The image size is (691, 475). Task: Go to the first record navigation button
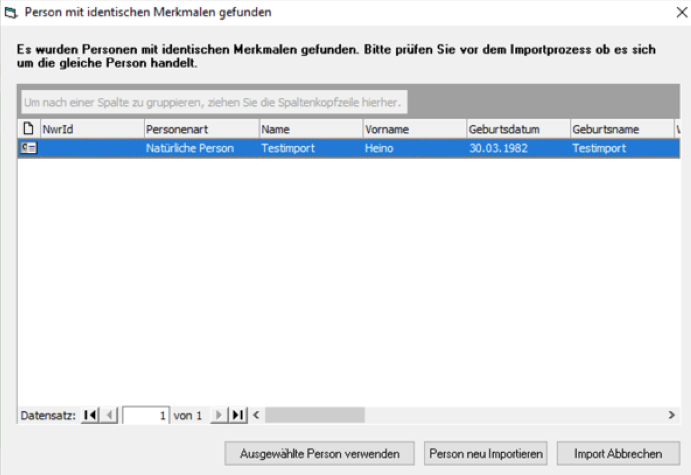tap(90, 414)
